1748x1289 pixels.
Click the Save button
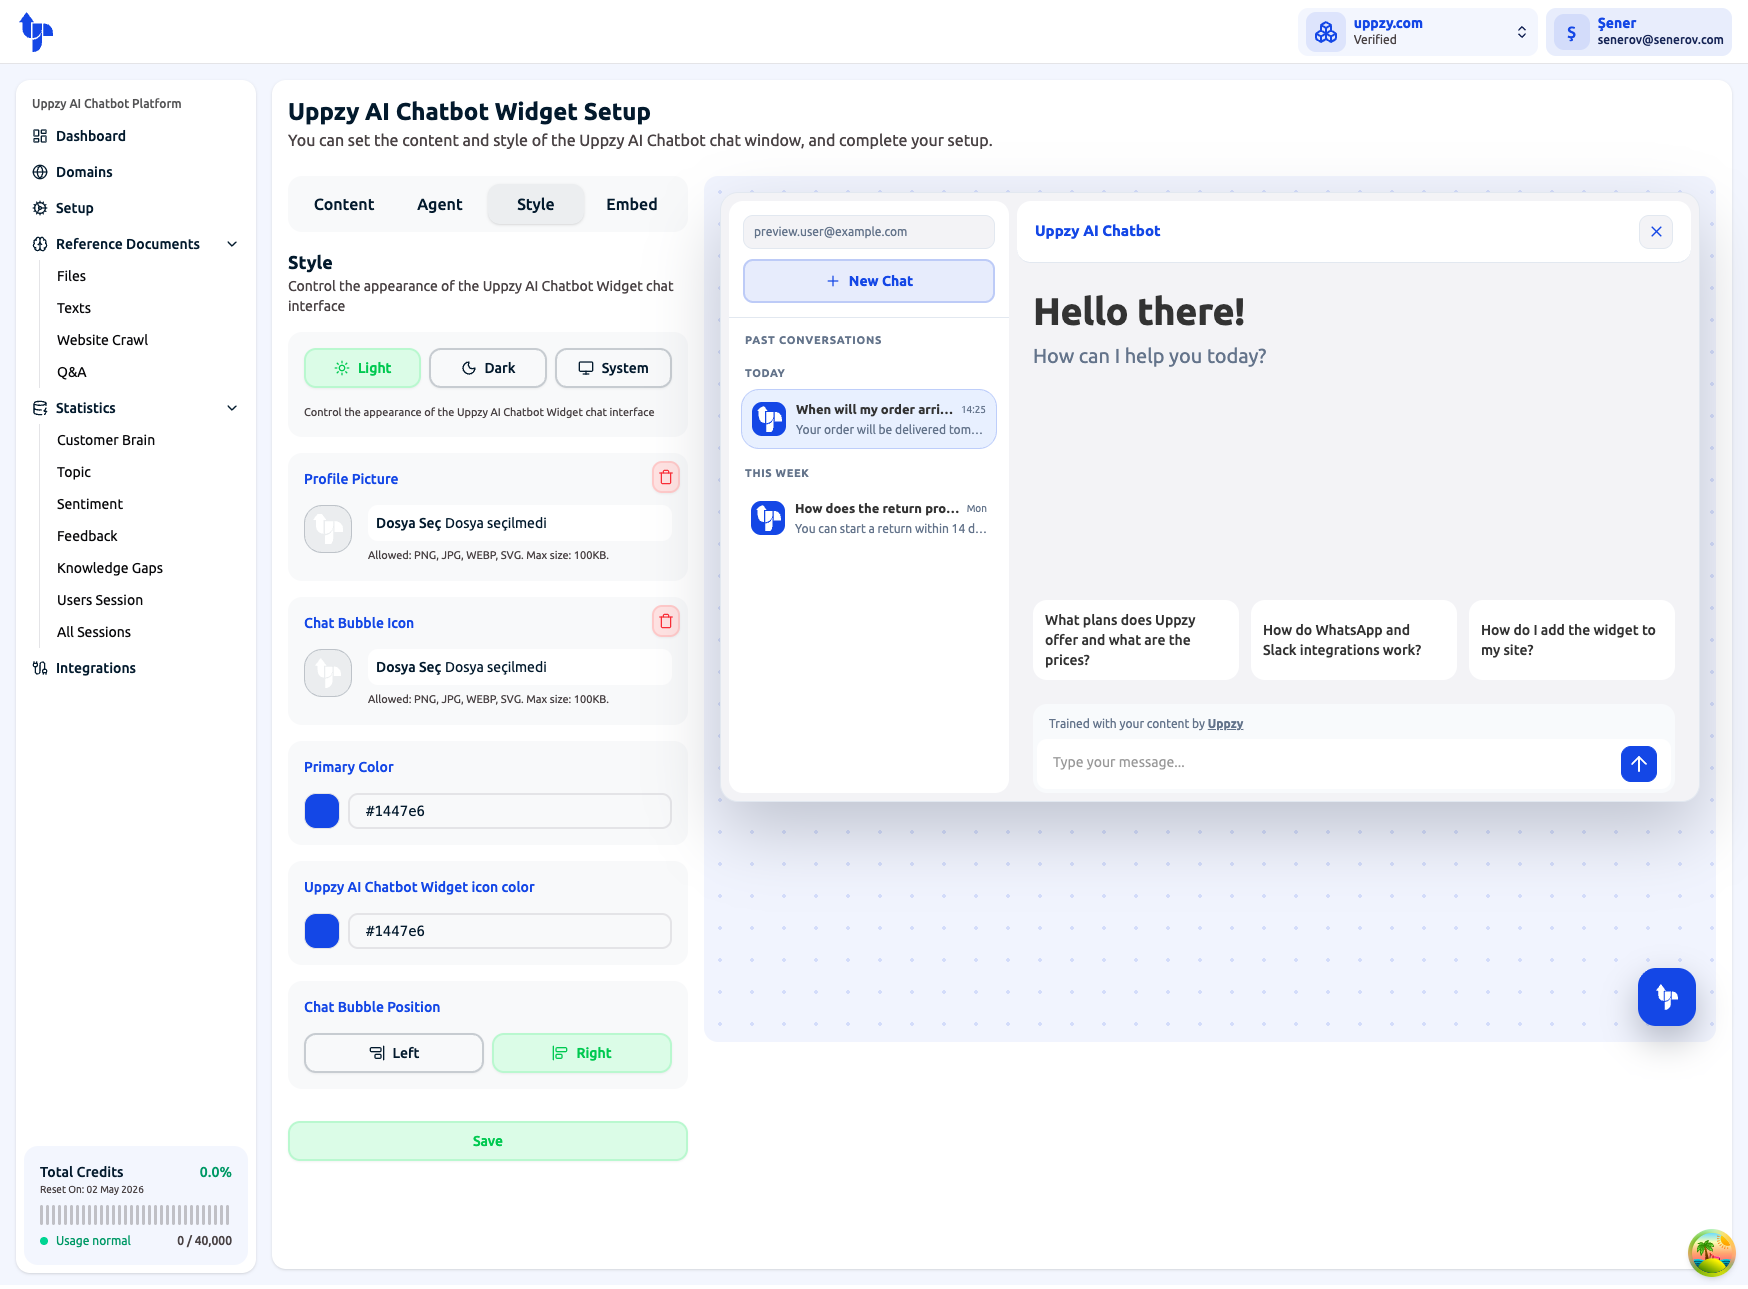488,1141
